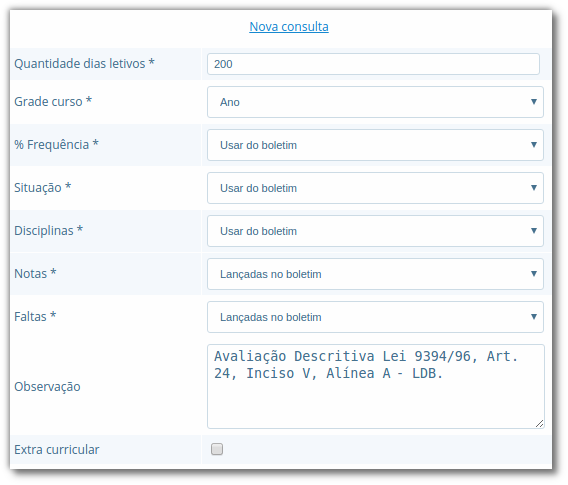
Task: Click the Grade curso label
Action: tap(53, 101)
